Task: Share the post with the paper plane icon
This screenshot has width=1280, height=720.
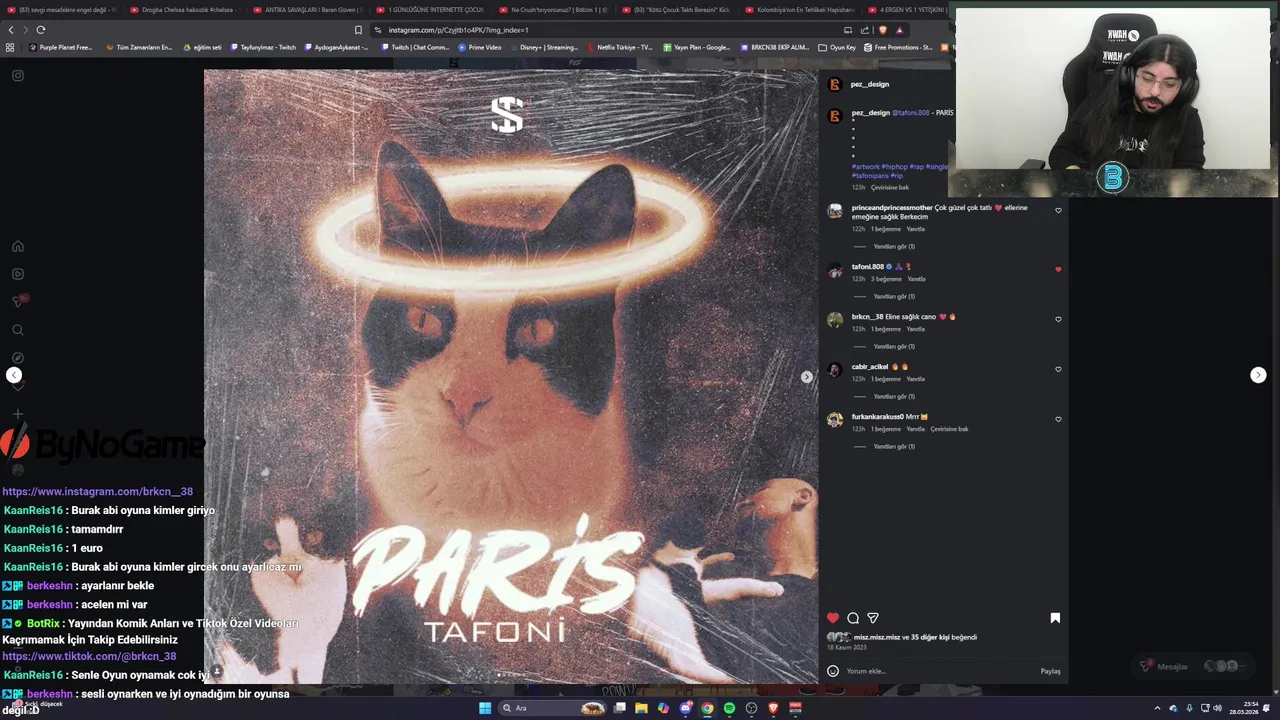Action: pyautogui.click(x=873, y=618)
